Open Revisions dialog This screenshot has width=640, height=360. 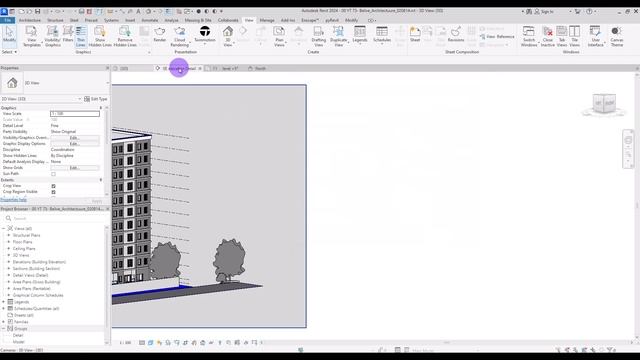click(456, 34)
